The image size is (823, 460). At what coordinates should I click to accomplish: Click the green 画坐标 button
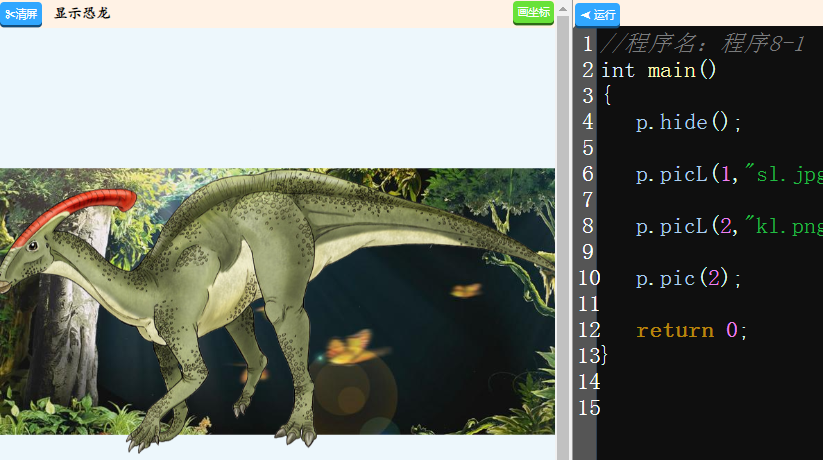[x=533, y=13]
